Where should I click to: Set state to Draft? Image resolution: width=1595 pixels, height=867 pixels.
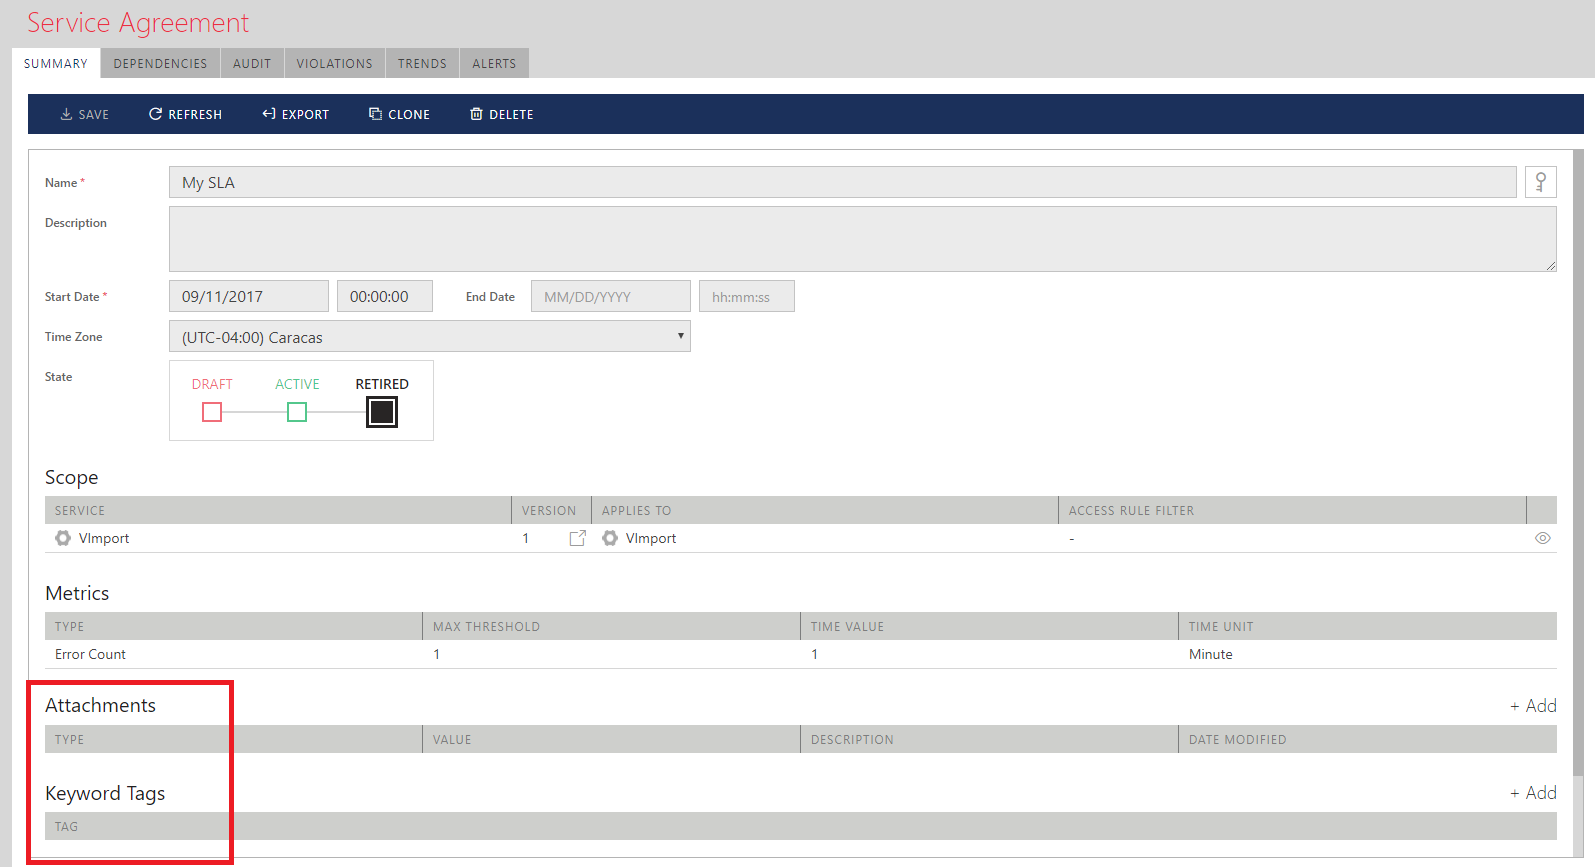coord(212,412)
